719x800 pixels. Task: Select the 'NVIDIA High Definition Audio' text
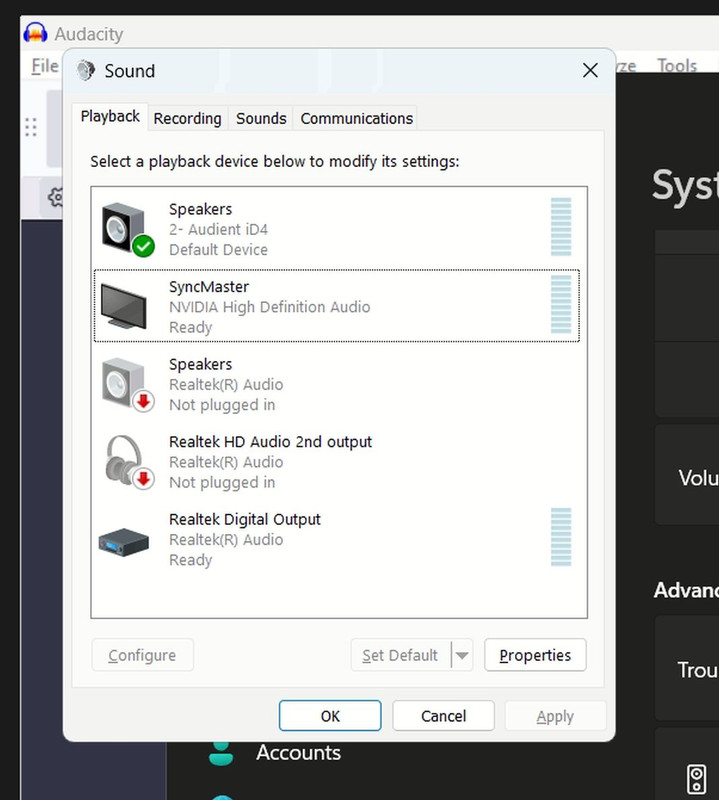269,307
